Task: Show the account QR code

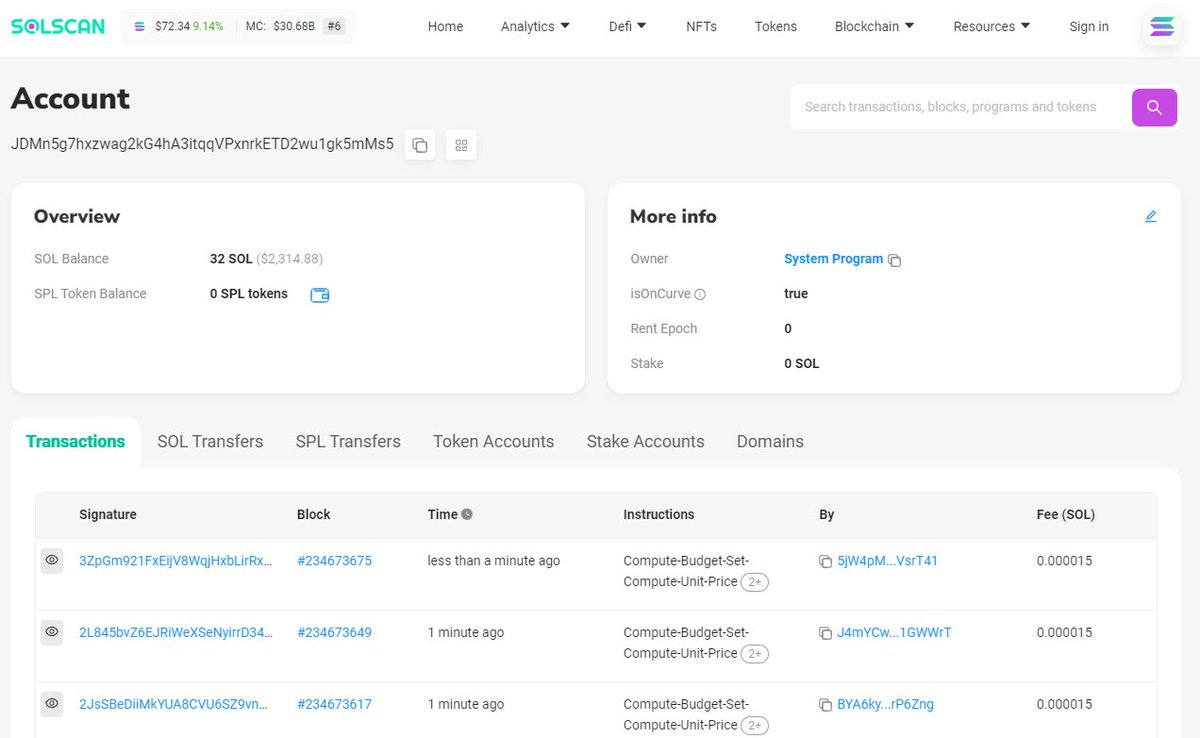Action: pos(461,145)
